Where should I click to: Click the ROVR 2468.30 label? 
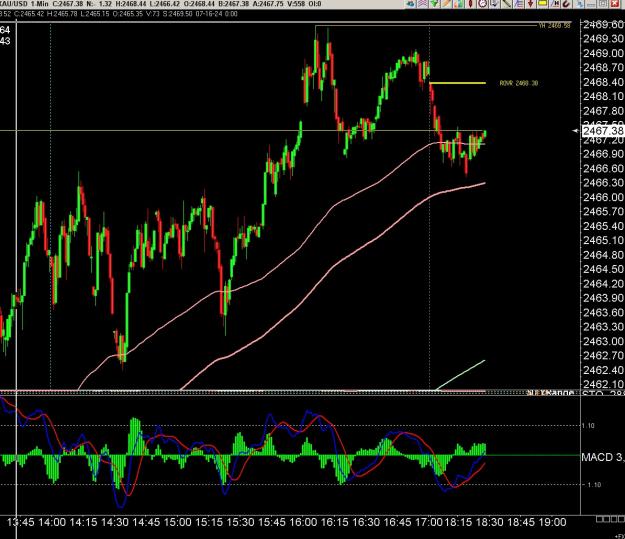[x=519, y=83]
